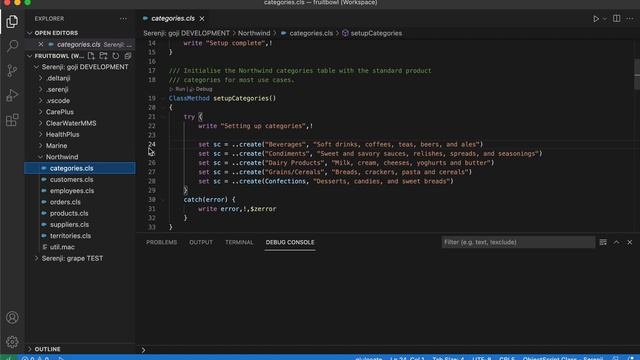Open Explorer more actions ellipsis
The image size is (640, 360).
[123, 19]
